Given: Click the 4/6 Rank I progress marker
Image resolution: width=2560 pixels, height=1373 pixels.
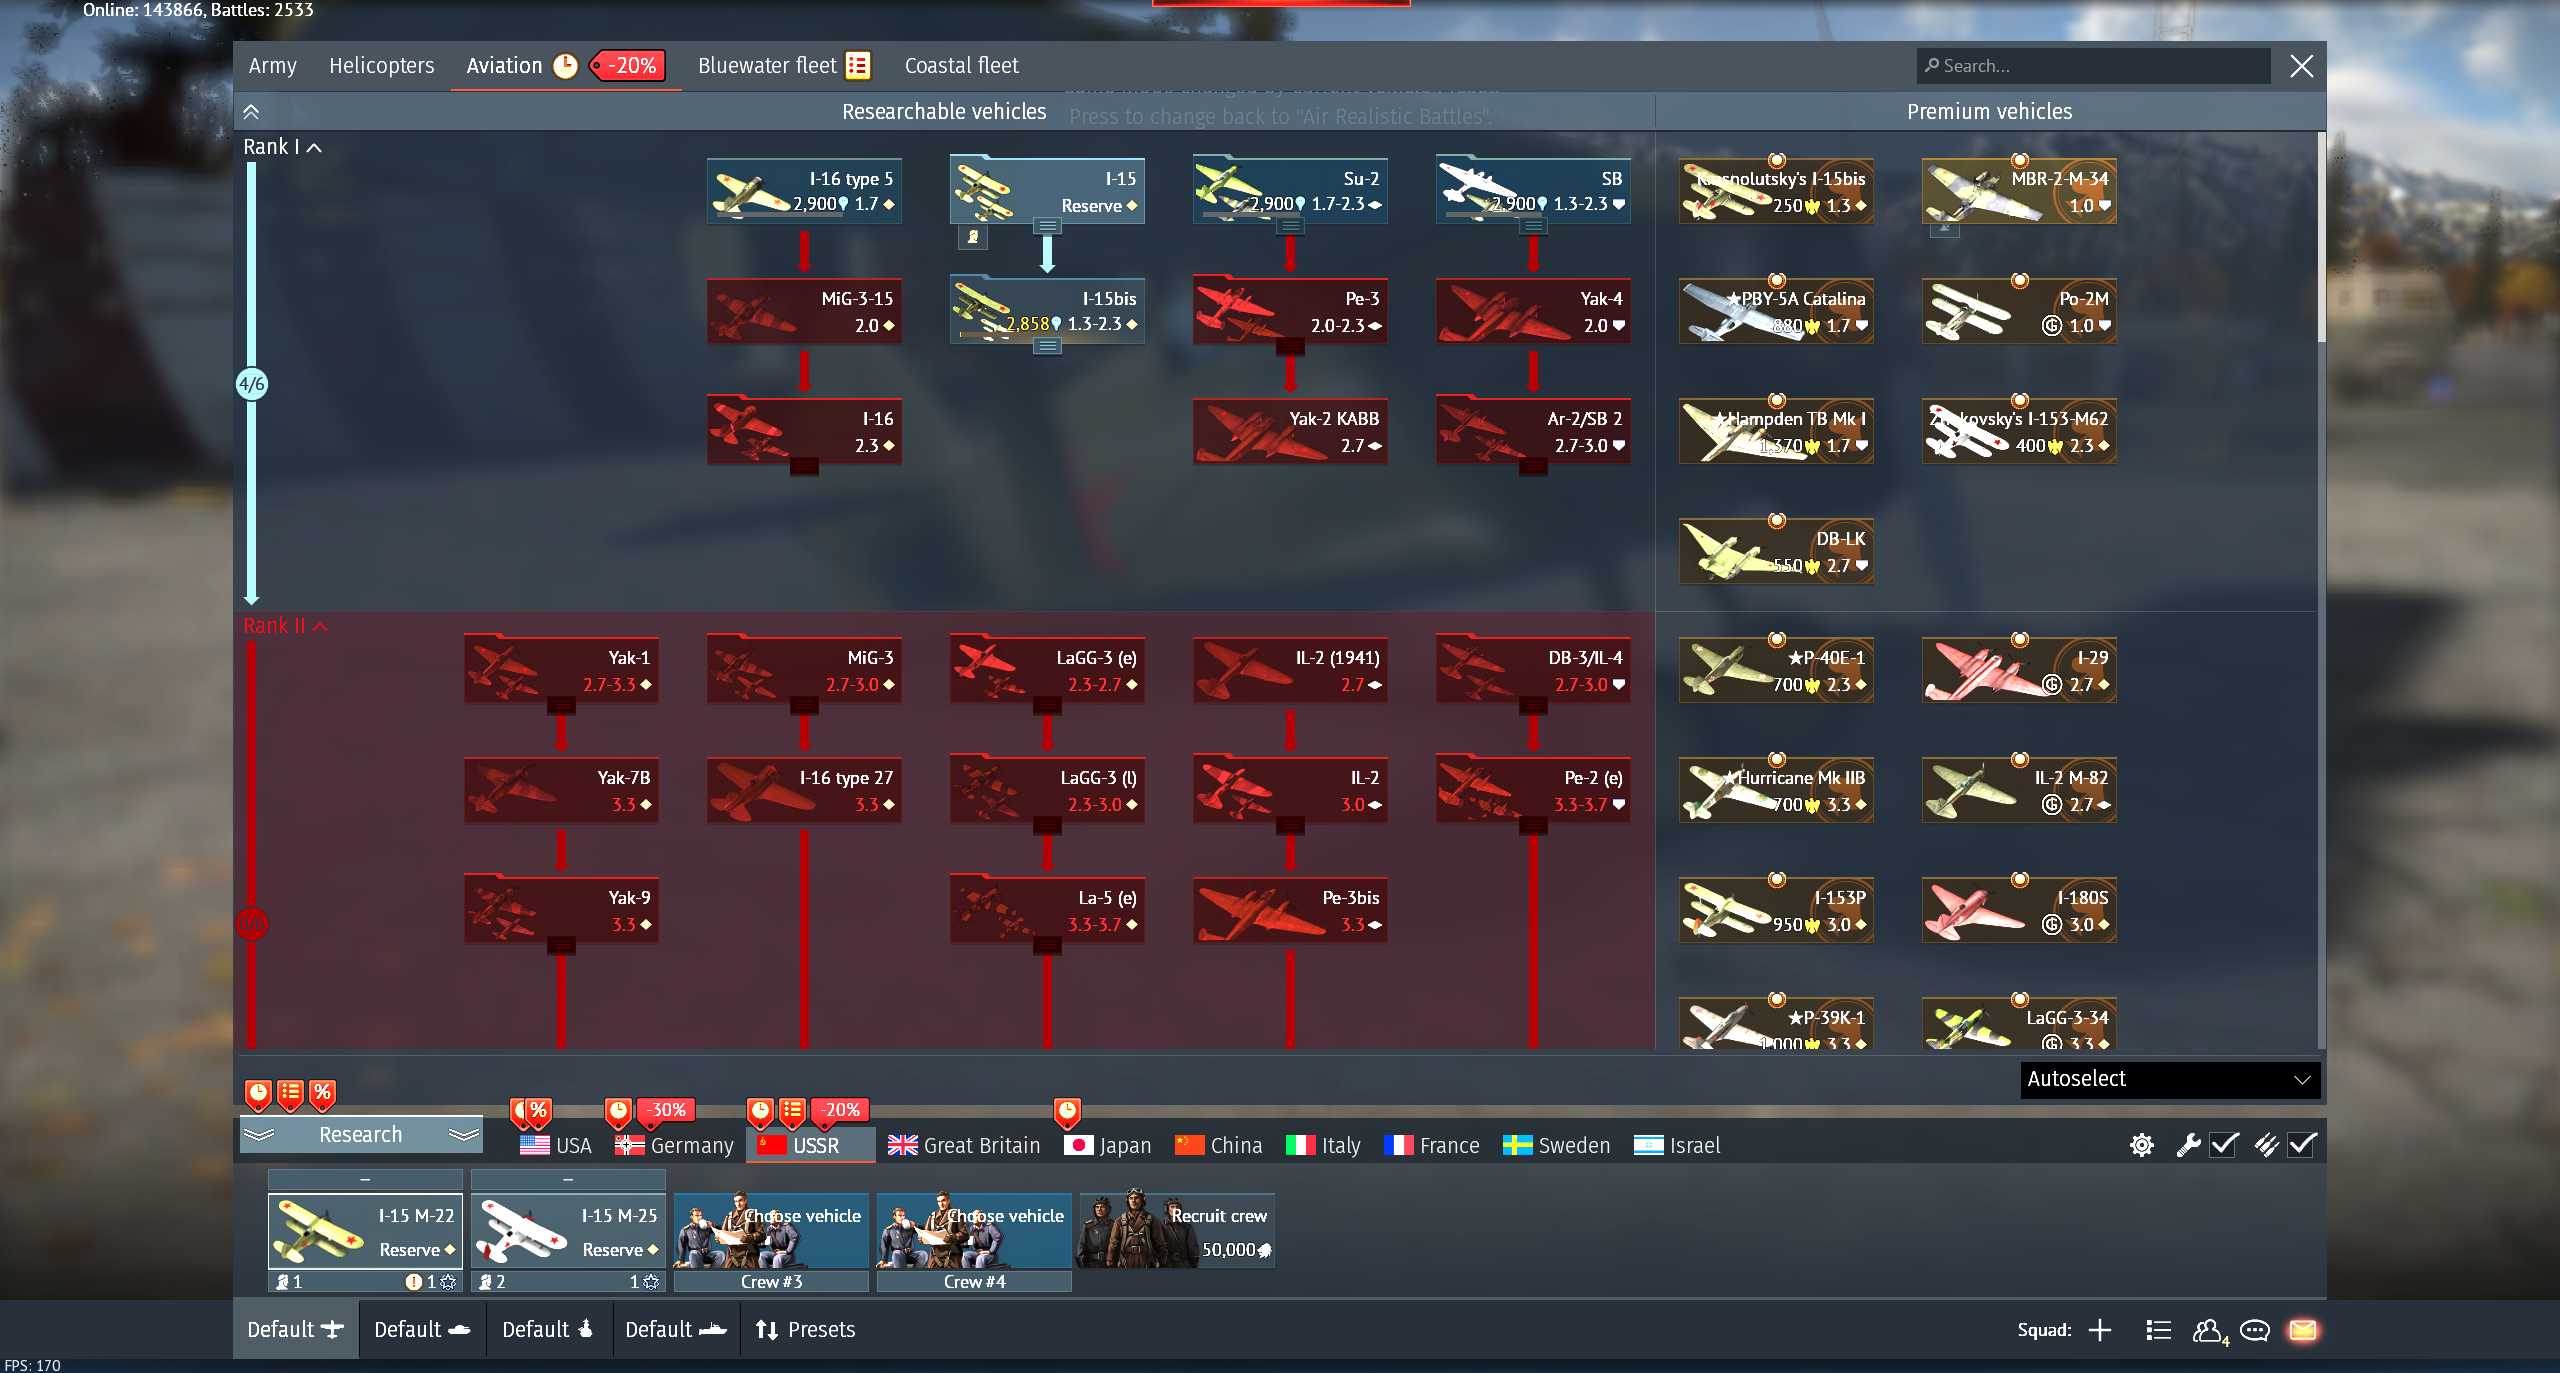Looking at the screenshot, I should [252, 384].
